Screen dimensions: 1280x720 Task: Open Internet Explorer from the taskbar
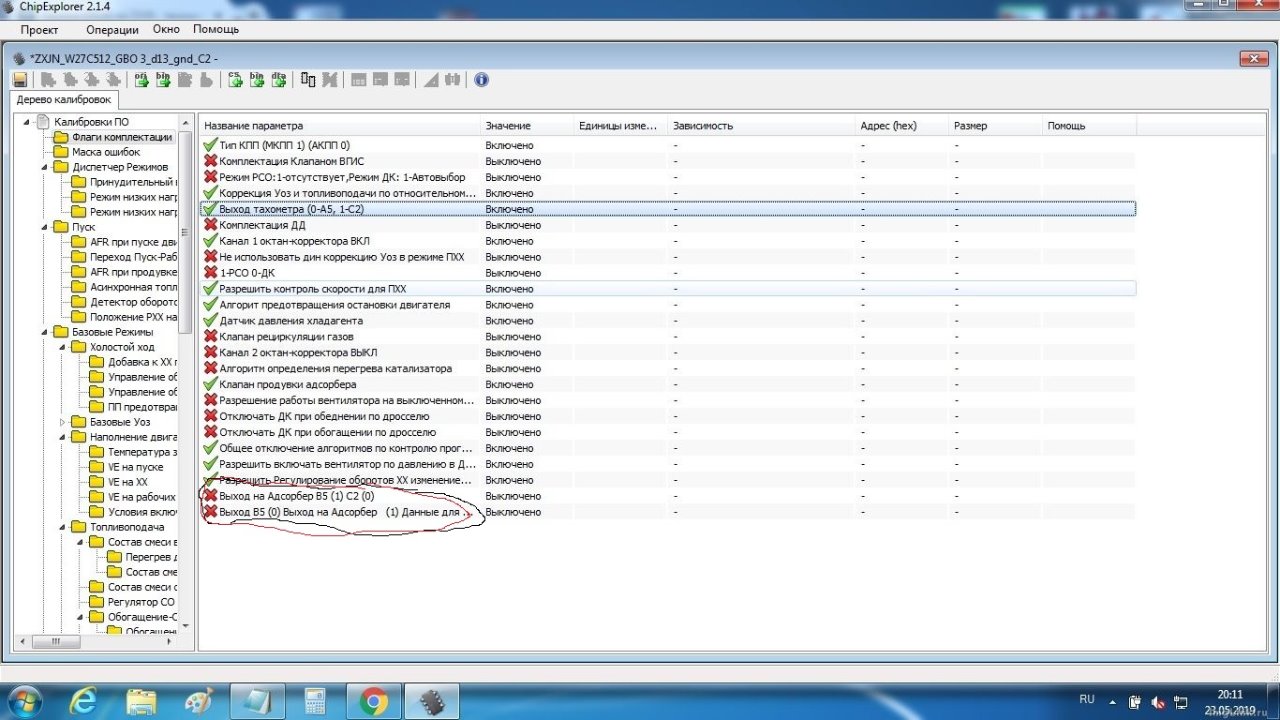click(84, 701)
